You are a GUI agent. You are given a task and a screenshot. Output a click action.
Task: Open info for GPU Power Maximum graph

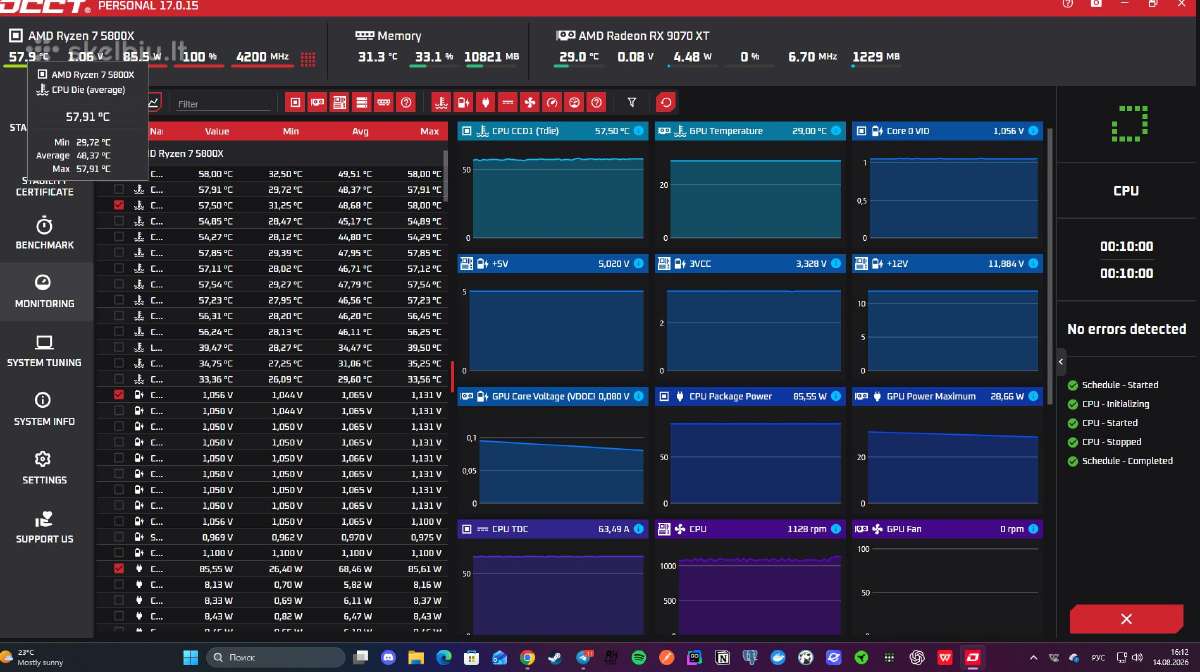click(x=1033, y=396)
